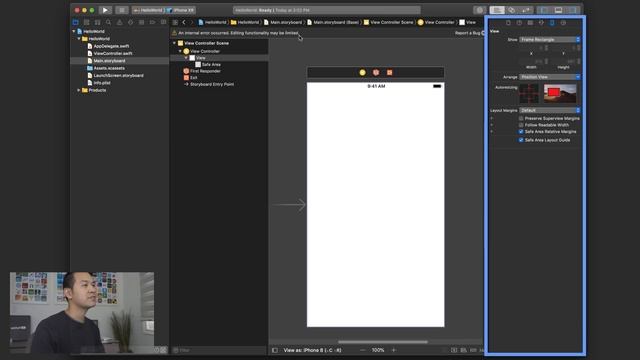Open the Debug navigator
Screen dimensions: 640x360
click(142, 22)
